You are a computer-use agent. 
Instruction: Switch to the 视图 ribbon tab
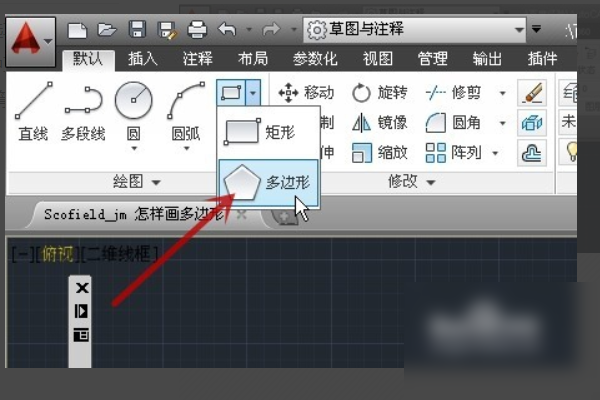point(378,59)
